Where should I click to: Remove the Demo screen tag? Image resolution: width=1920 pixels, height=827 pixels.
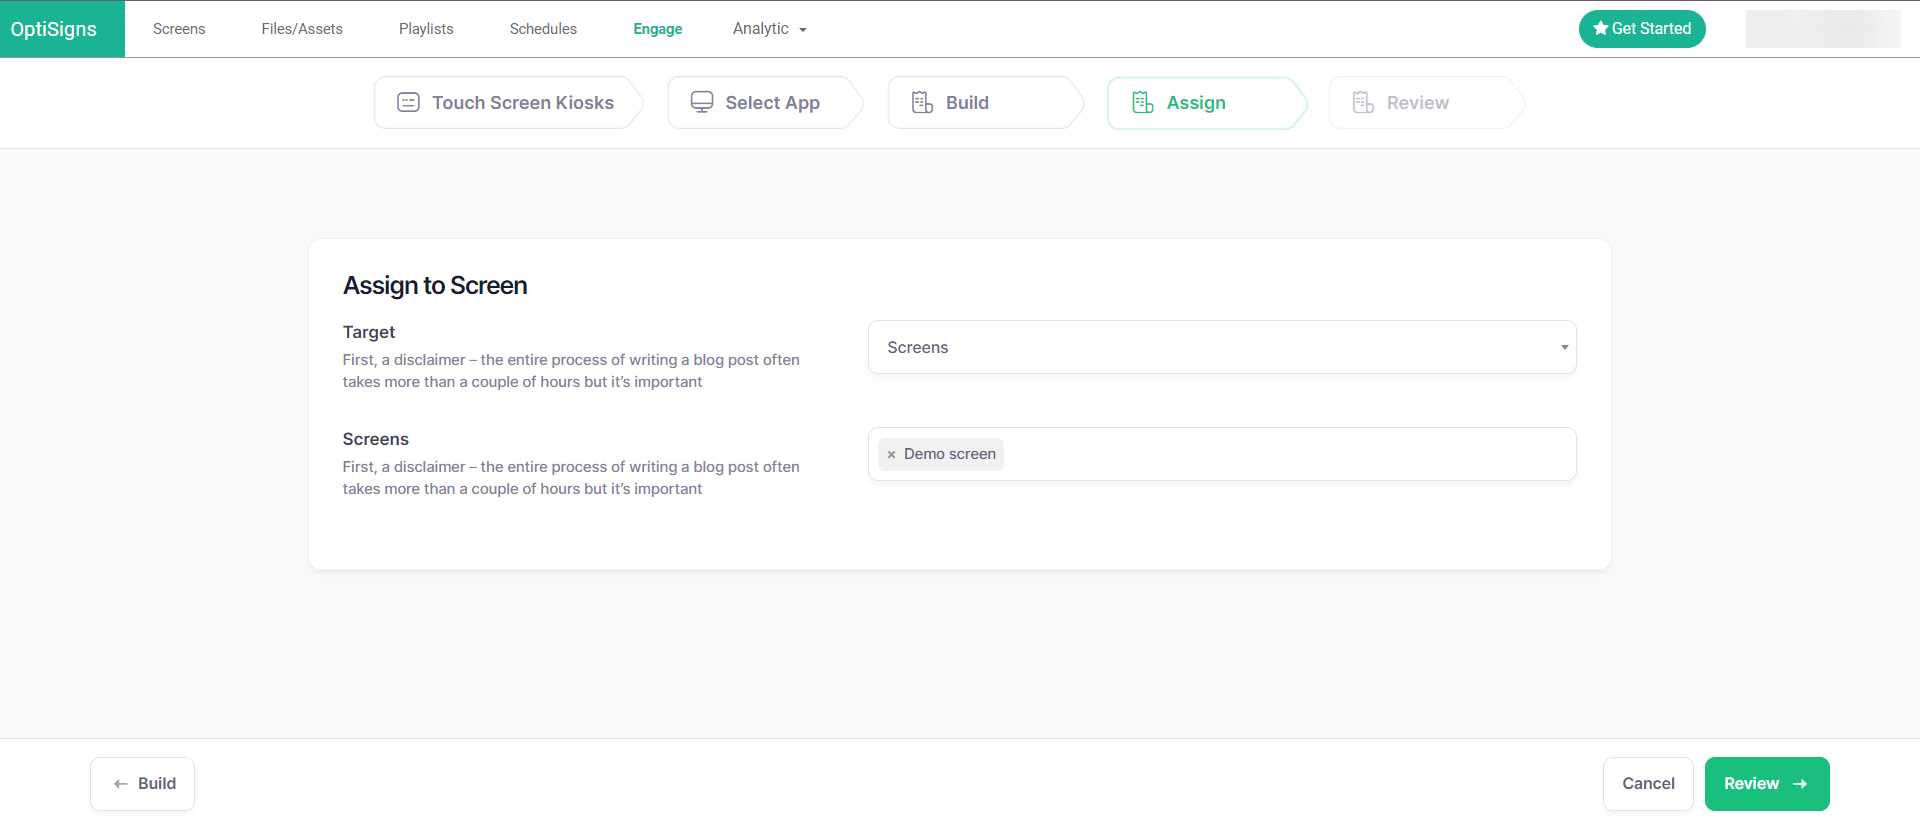891,455
